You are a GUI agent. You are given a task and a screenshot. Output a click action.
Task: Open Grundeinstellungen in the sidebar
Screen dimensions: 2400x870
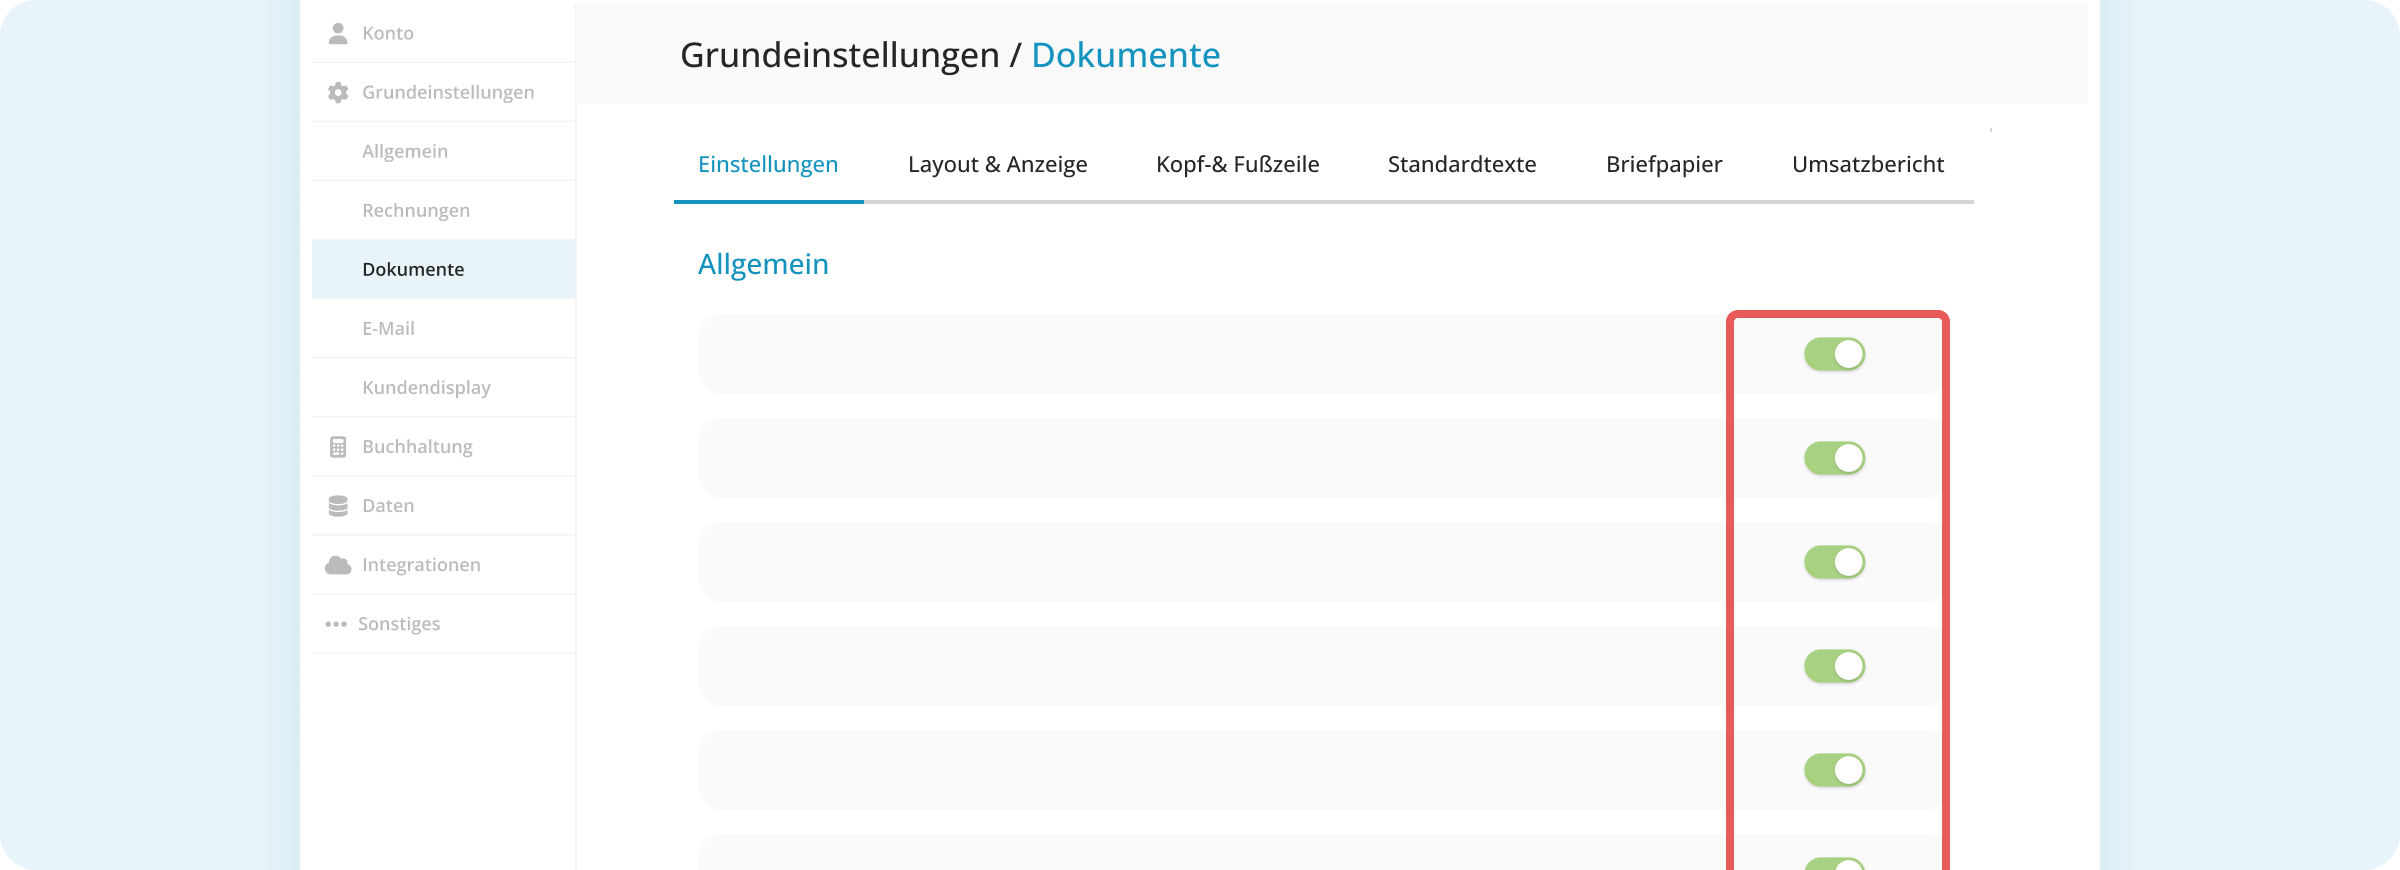point(444,92)
